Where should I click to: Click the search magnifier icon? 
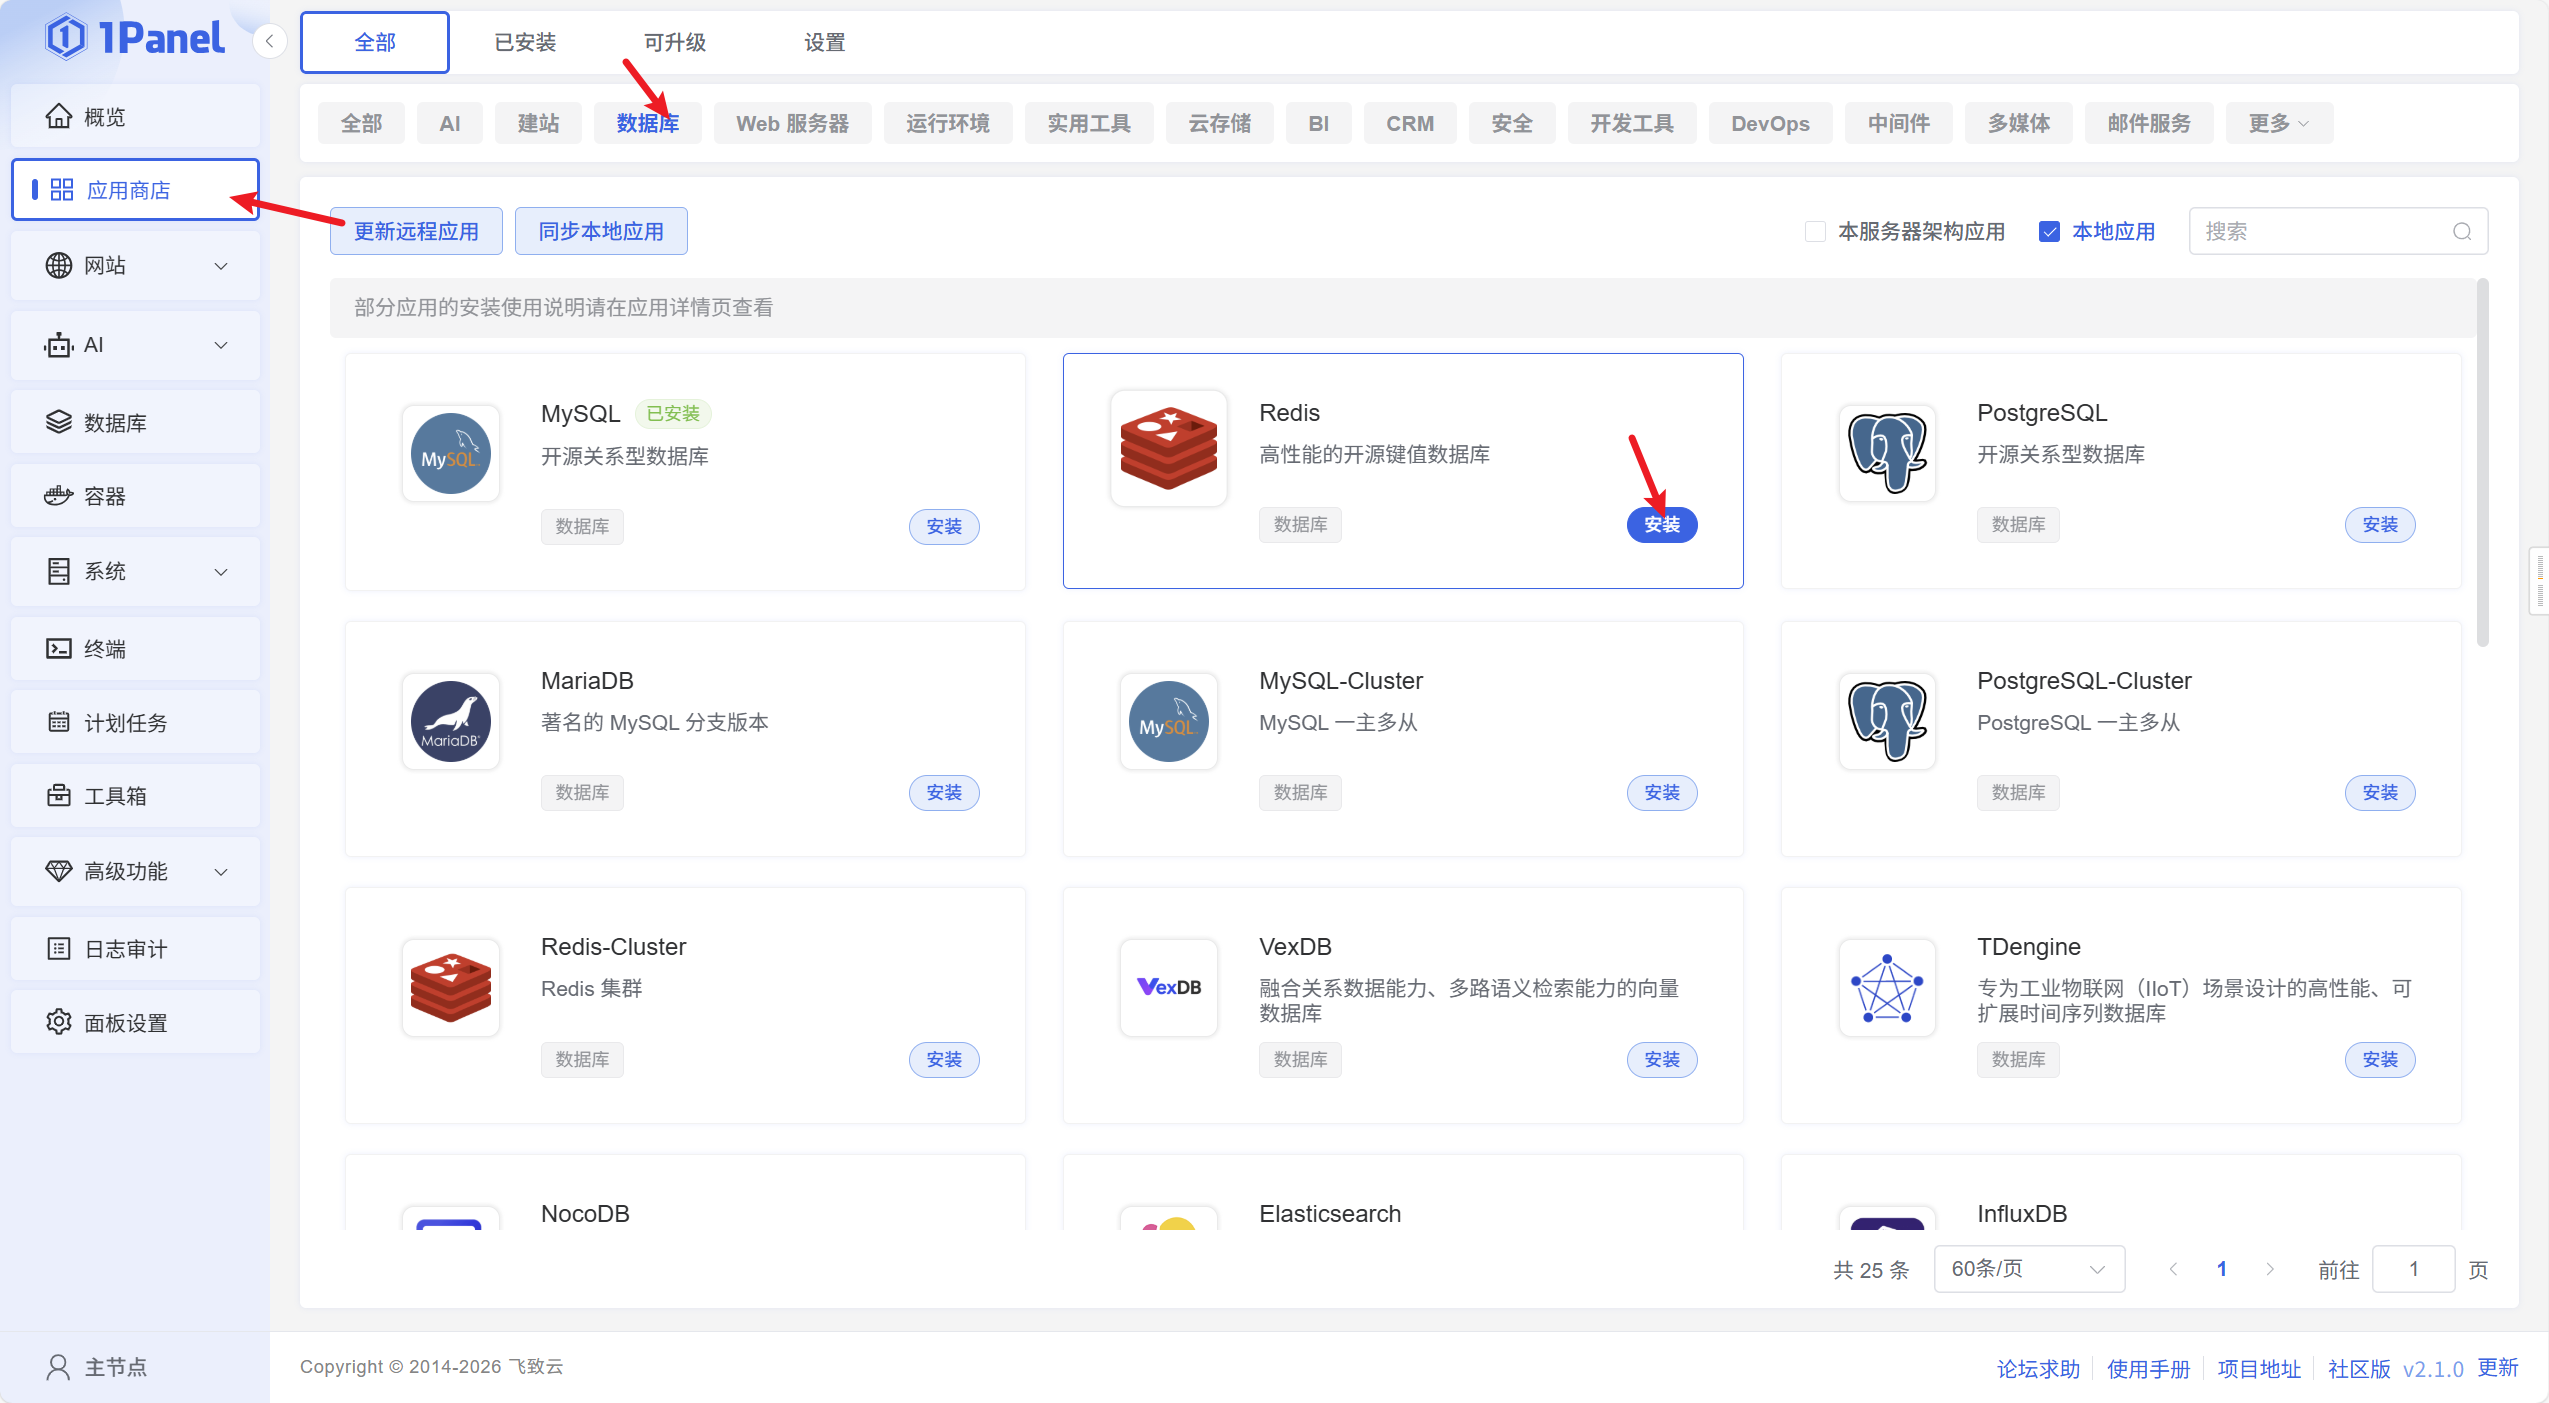tap(2461, 232)
